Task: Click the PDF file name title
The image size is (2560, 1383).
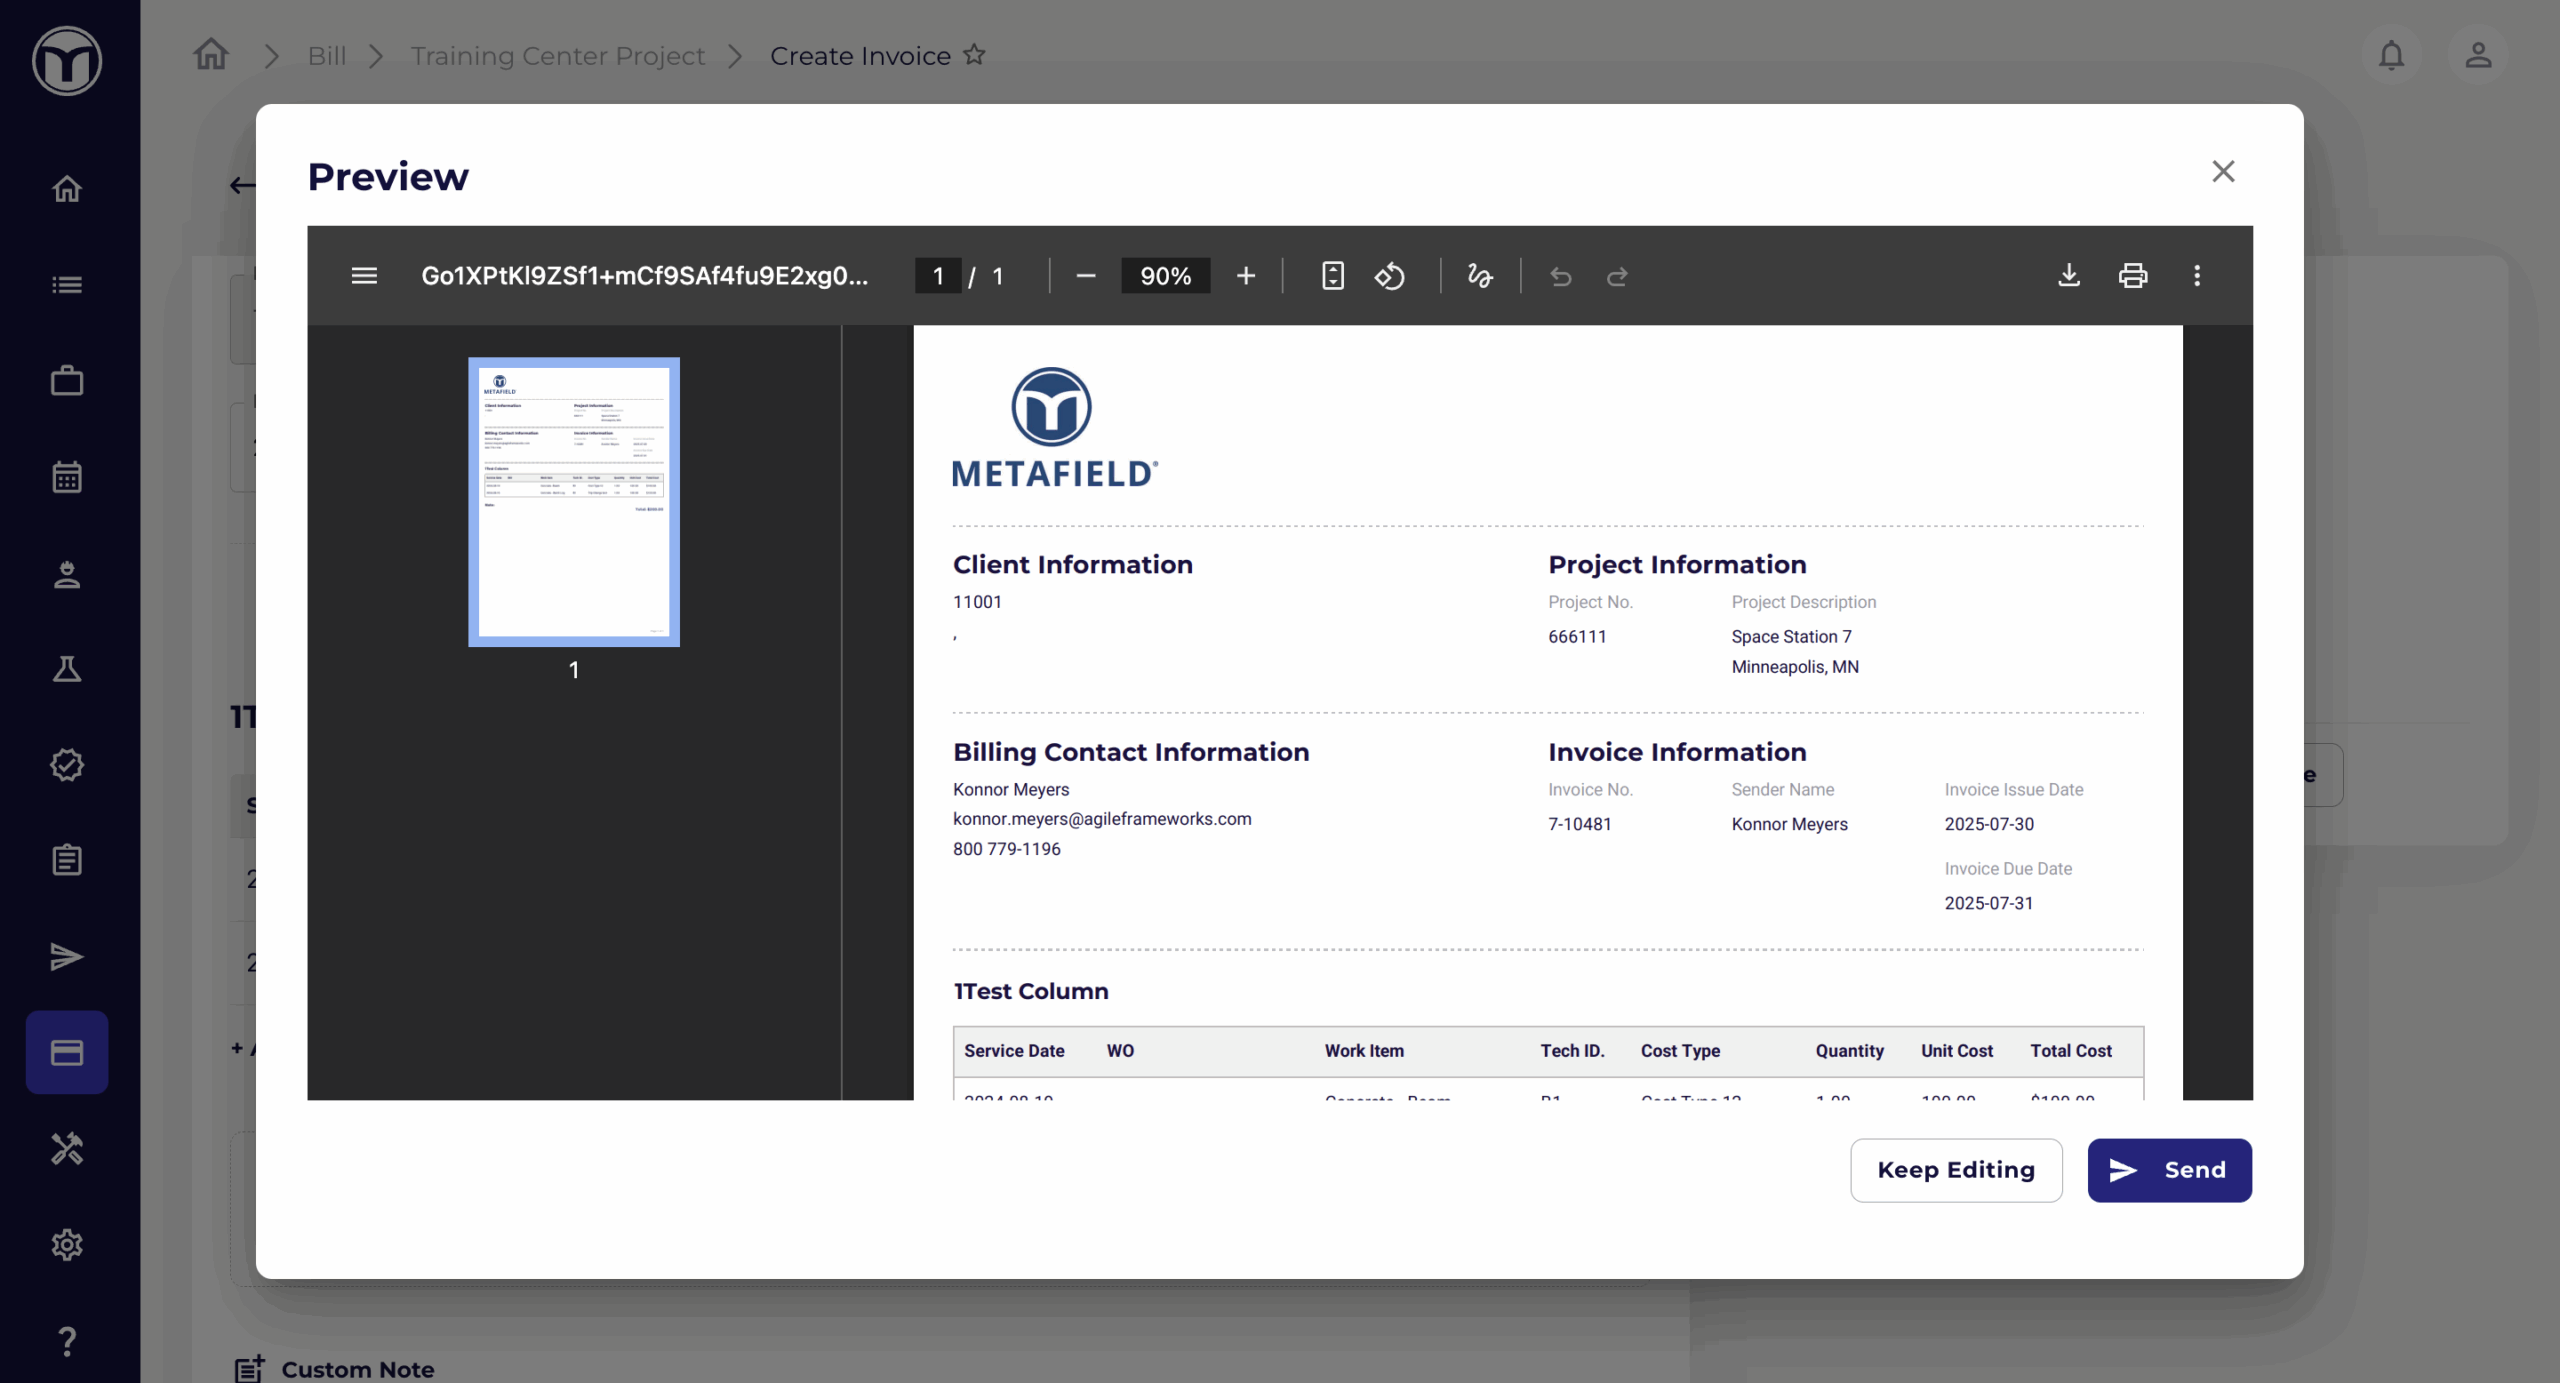Action: tap(645, 276)
